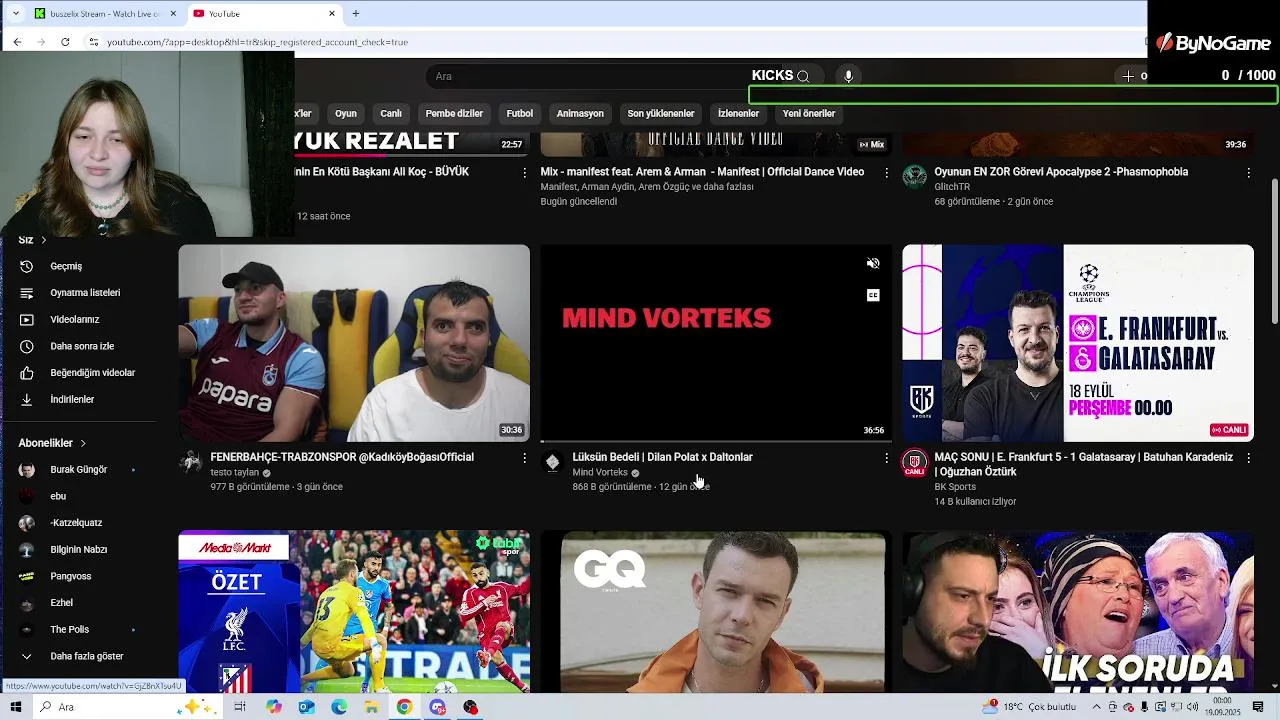The width and height of the screenshot is (1280, 720).
Task: Open Edge from the Windows taskbar
Action: point(339,707)
